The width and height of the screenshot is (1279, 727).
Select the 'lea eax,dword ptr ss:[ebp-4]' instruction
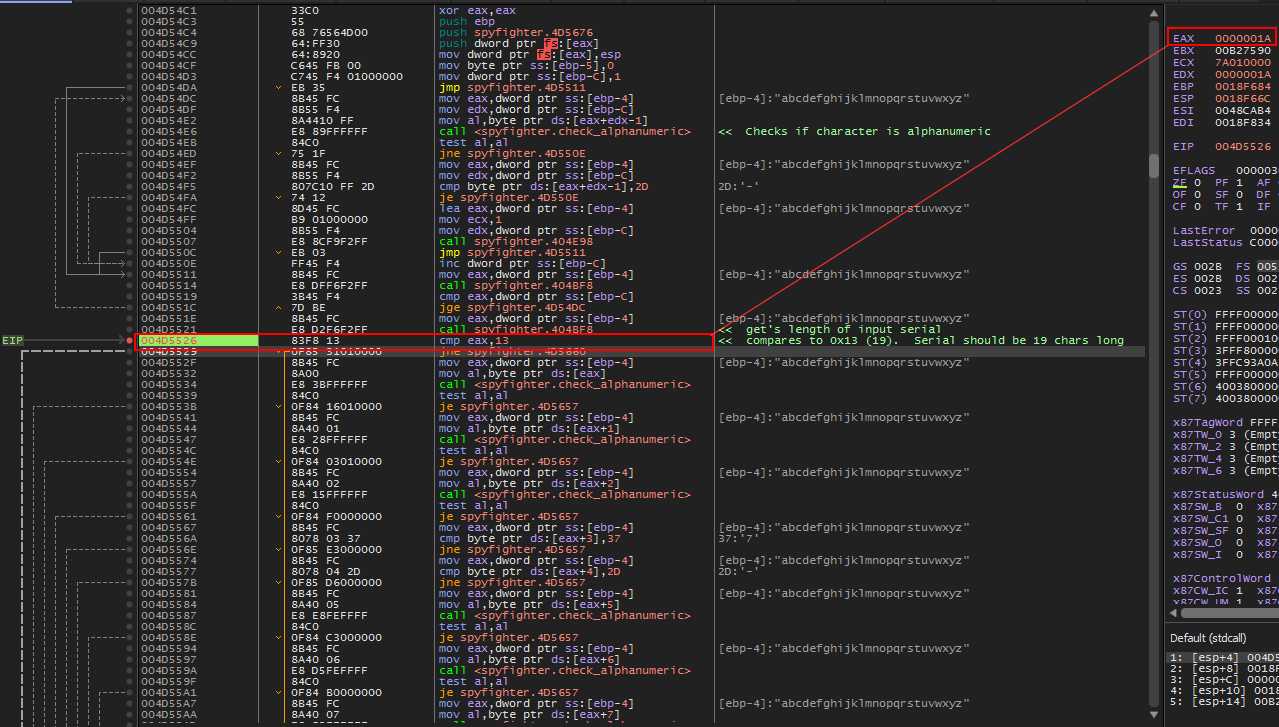click(x=536, y=208)
